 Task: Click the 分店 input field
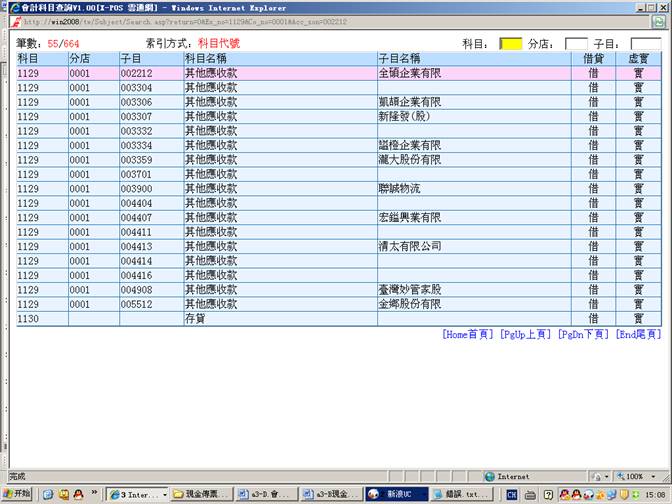point(576,44)
